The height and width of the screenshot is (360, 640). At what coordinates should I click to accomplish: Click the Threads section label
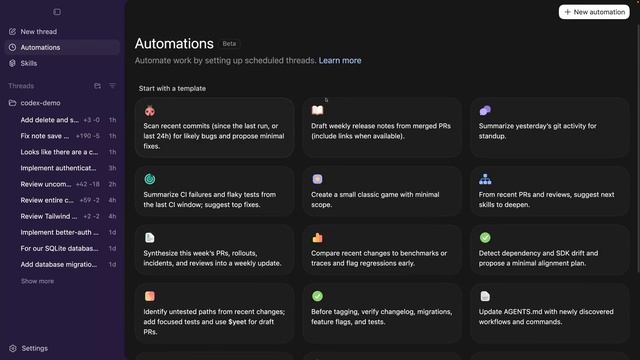(x=21, y=86)
